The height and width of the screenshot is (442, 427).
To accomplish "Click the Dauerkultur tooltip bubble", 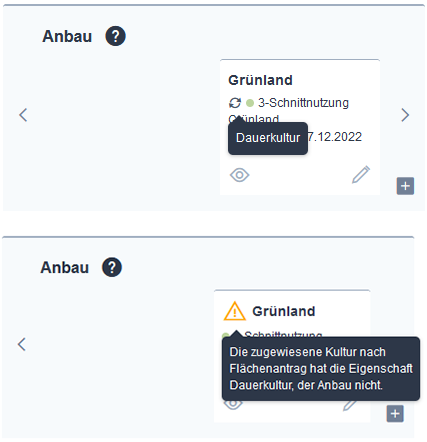I will [x=268, y=138].
